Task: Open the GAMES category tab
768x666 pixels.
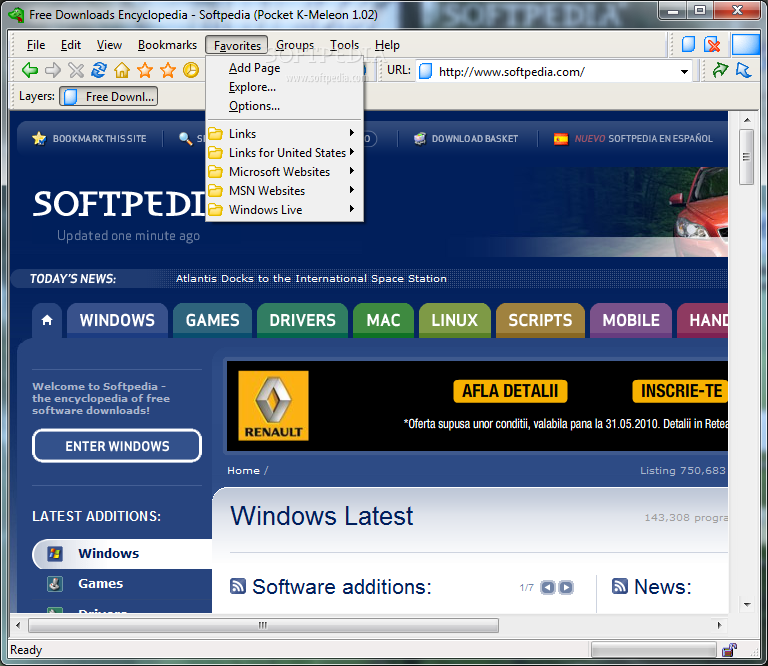Action: pos(213,320)
